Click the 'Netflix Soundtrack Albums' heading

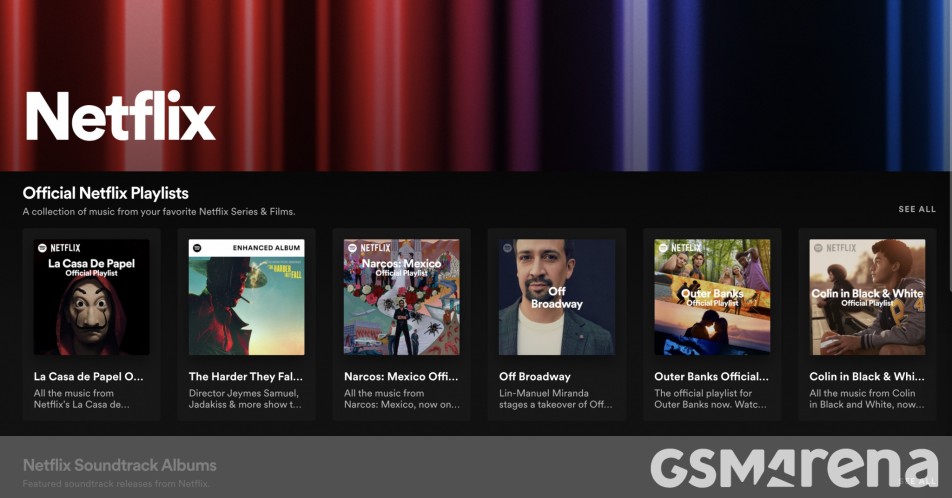(x=120, y=465)
